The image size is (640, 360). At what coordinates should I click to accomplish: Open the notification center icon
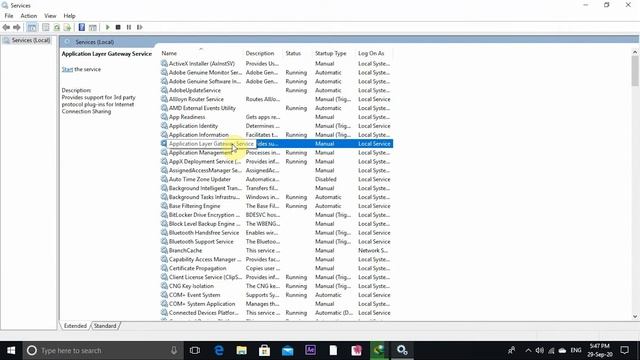[624, 351]
